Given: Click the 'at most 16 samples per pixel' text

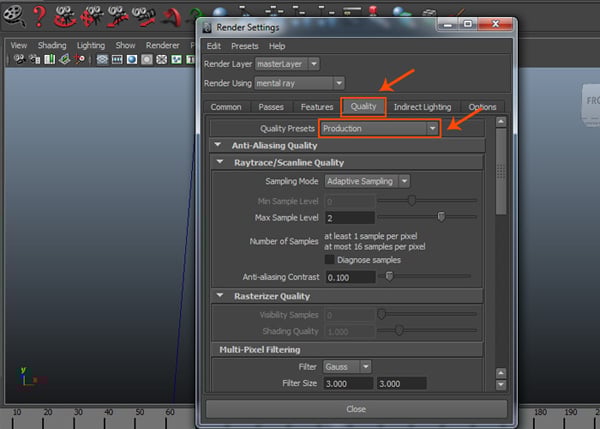Looking at the screenshot, I should coord(375,247).
